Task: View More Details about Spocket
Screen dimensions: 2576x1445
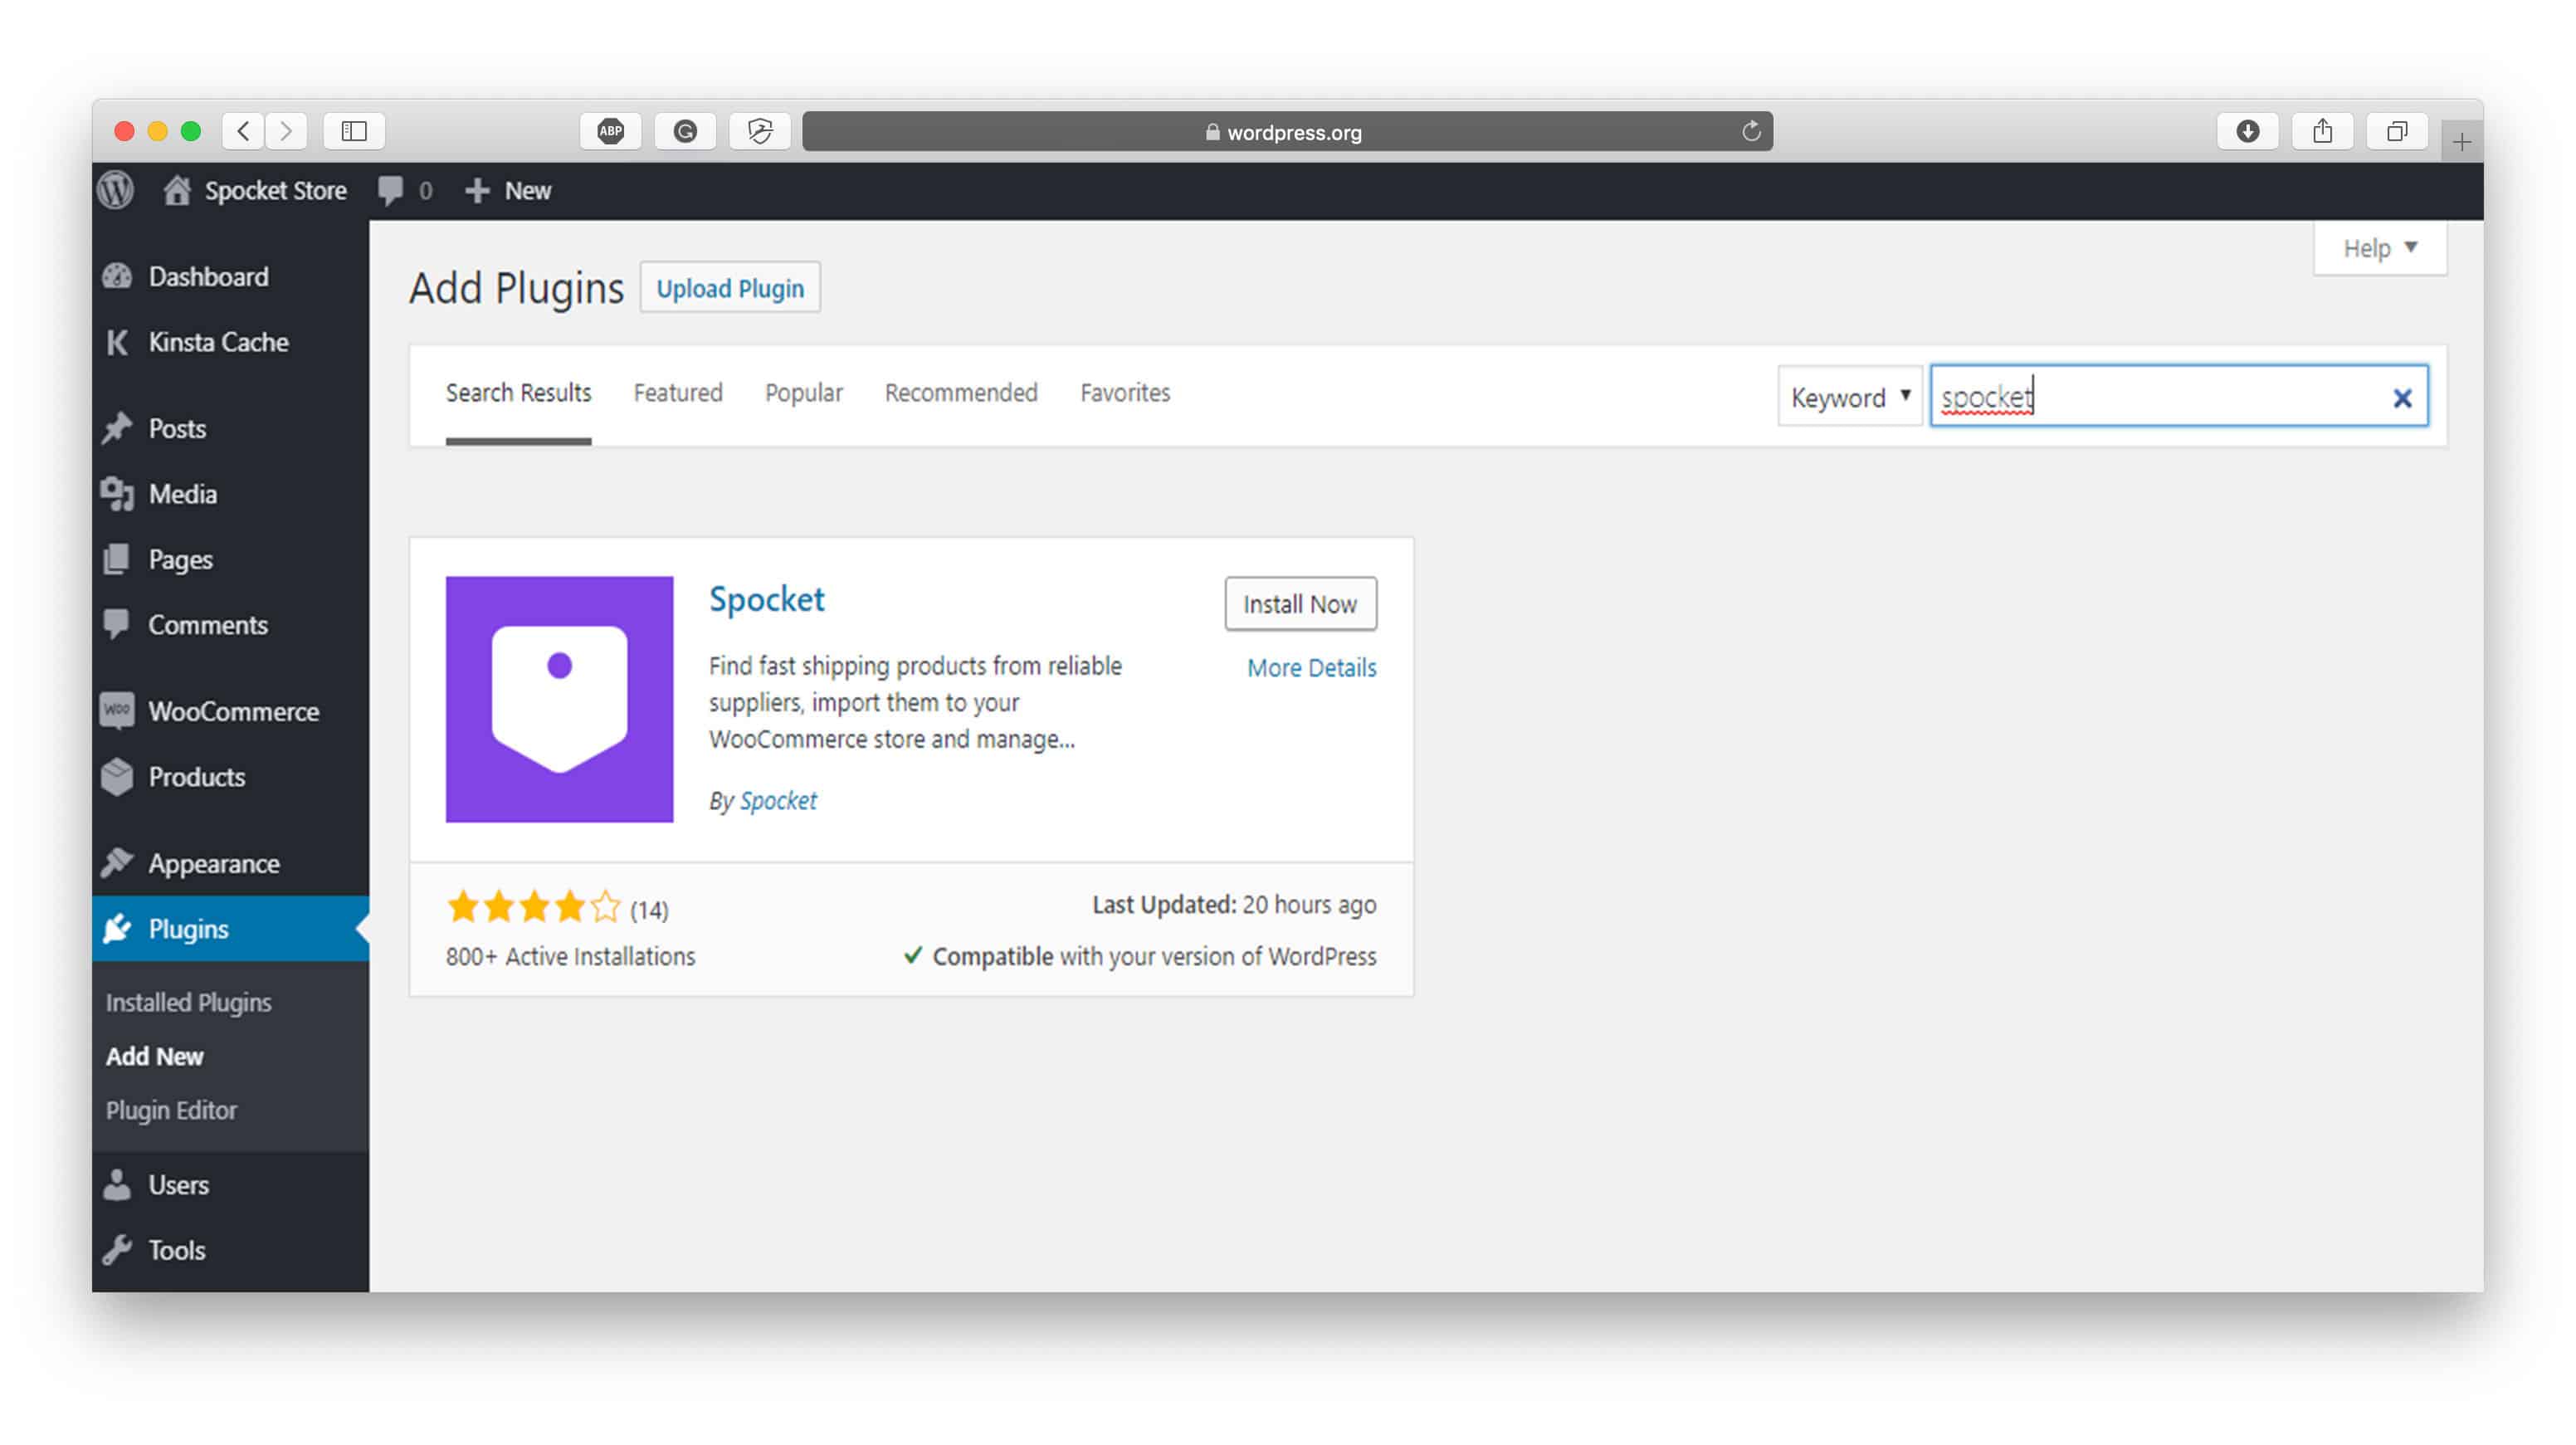Action: coord(1311,667)
